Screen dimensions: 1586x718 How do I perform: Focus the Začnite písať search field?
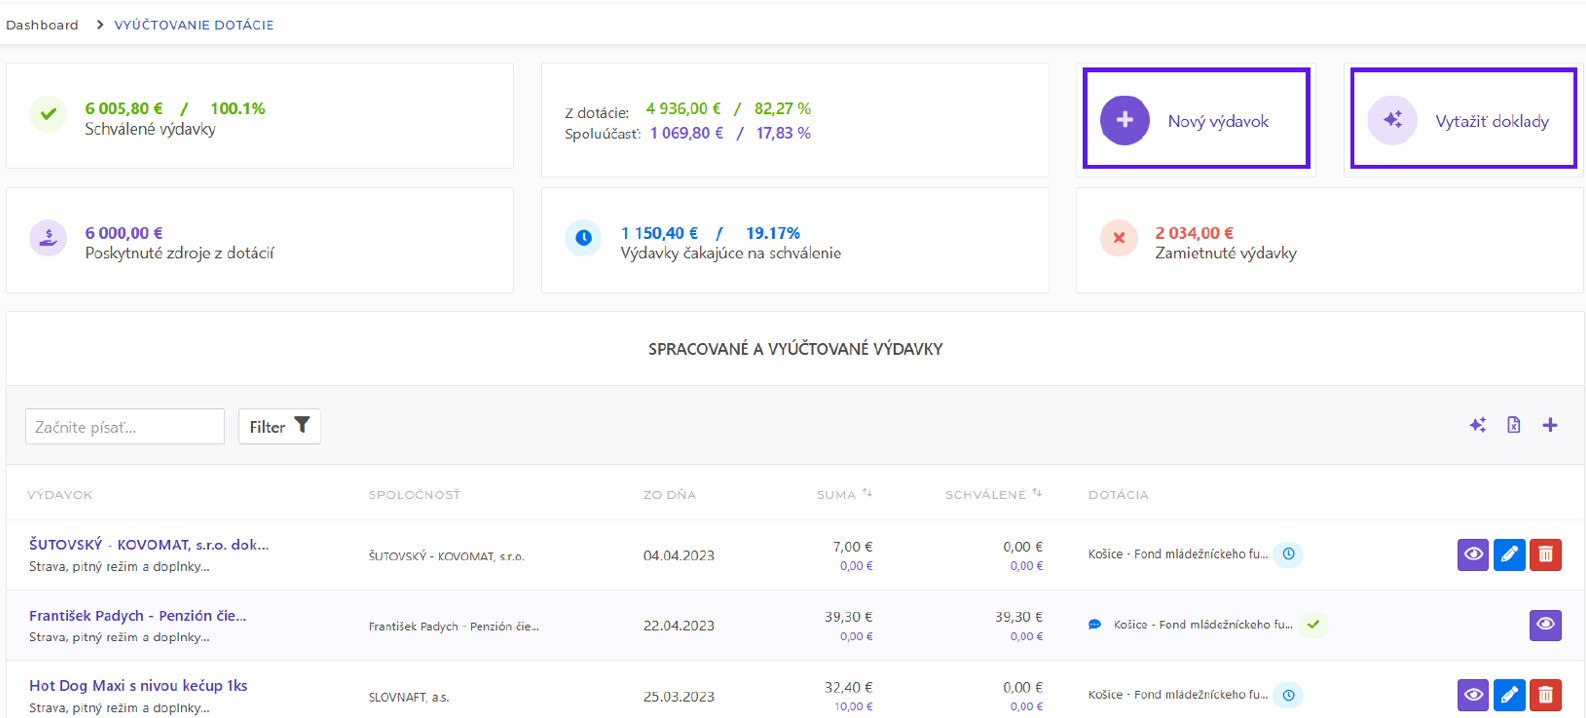[125, 427]
